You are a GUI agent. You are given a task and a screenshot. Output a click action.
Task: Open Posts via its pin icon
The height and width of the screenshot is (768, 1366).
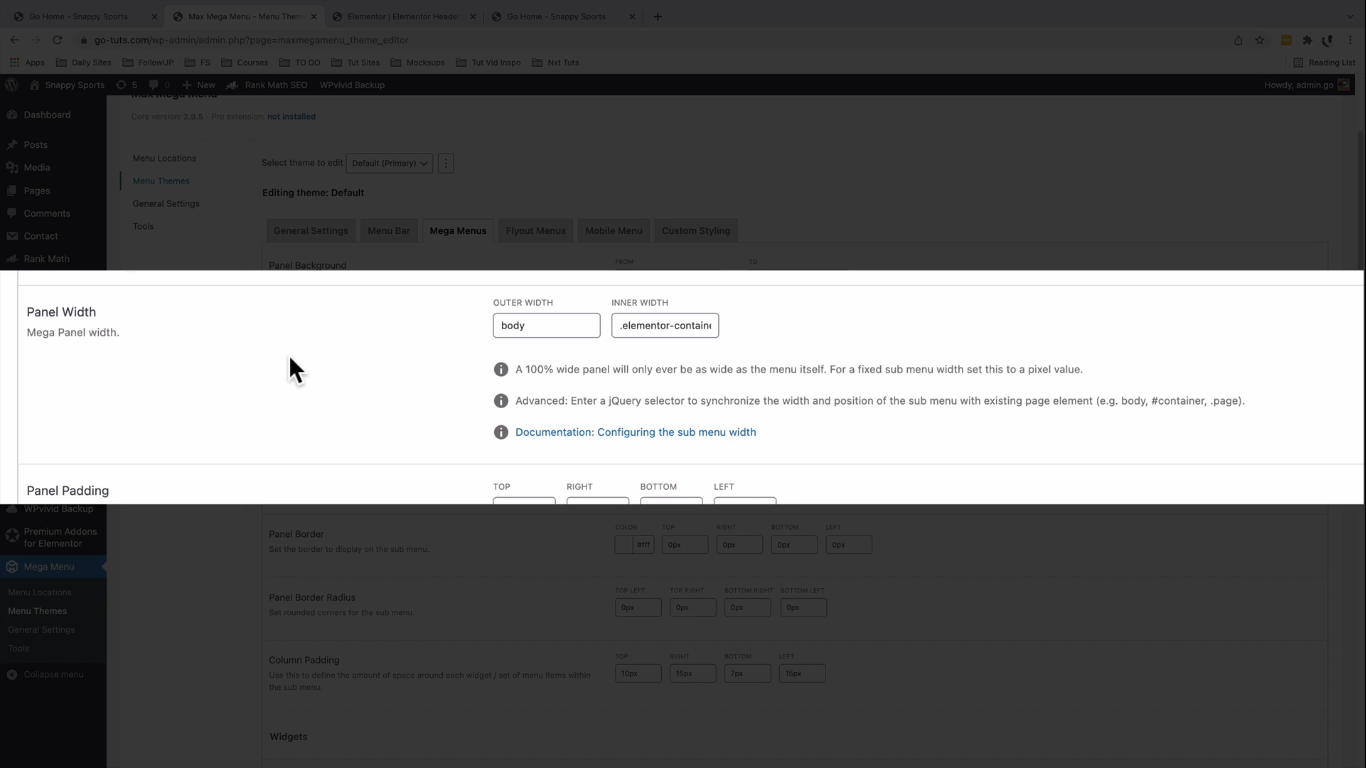12,145
